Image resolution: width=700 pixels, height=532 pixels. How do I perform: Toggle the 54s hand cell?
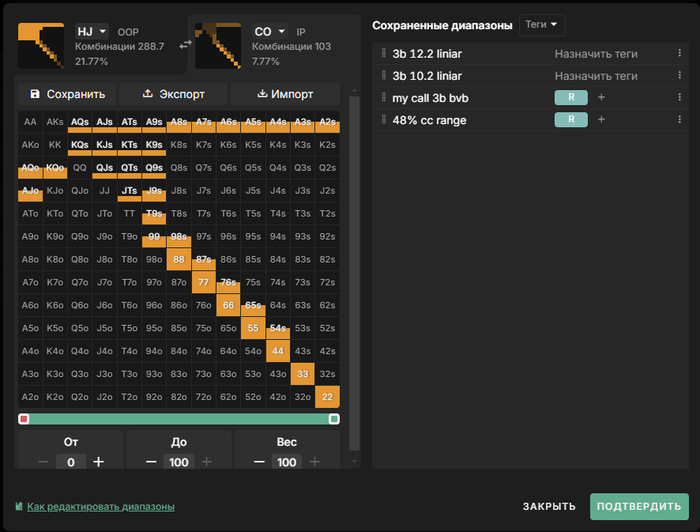pos(278,328)
